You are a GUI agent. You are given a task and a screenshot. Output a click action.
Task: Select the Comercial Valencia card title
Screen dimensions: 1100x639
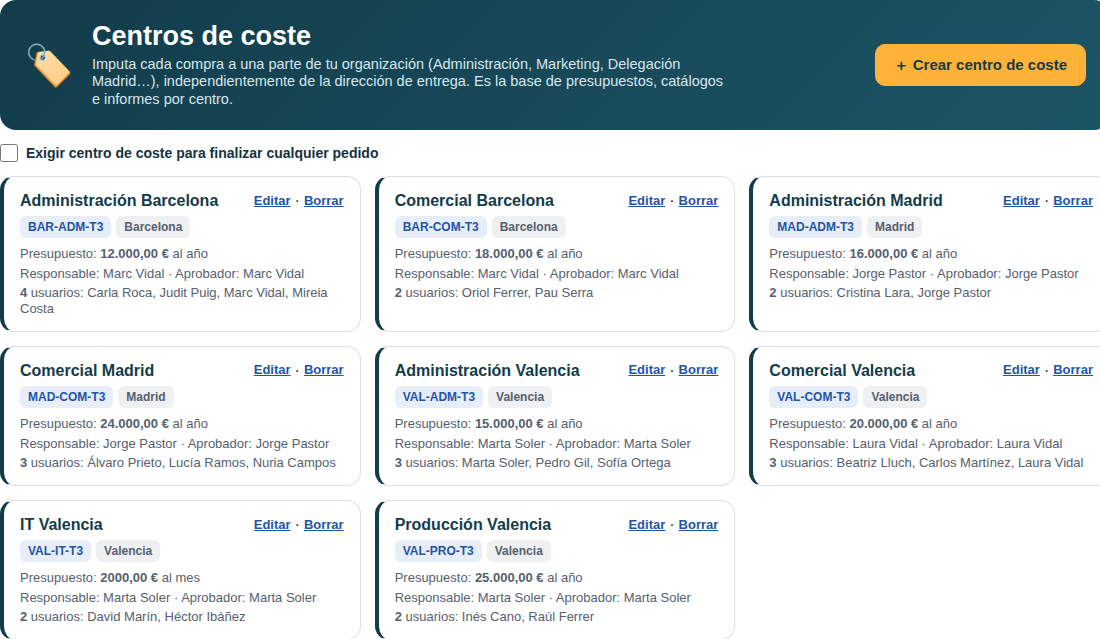coord(843,370)
